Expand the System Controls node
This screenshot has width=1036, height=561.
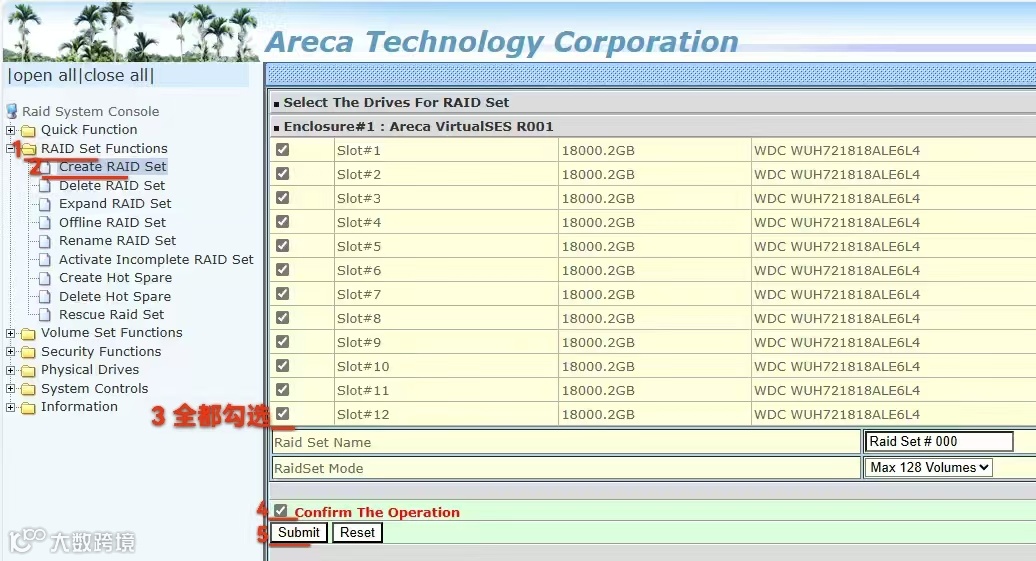point(11,389)
